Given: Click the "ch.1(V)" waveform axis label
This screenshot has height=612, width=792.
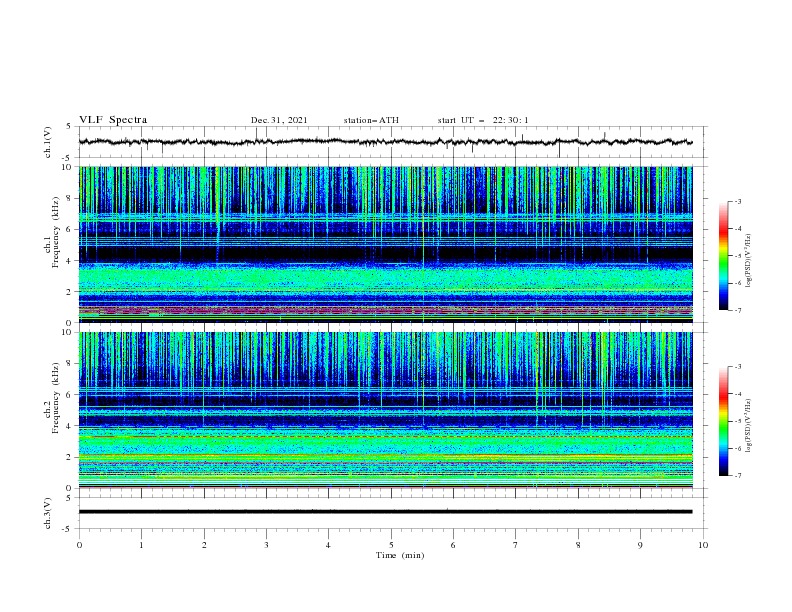Looking at the screenshot, I should click(48, 142).
